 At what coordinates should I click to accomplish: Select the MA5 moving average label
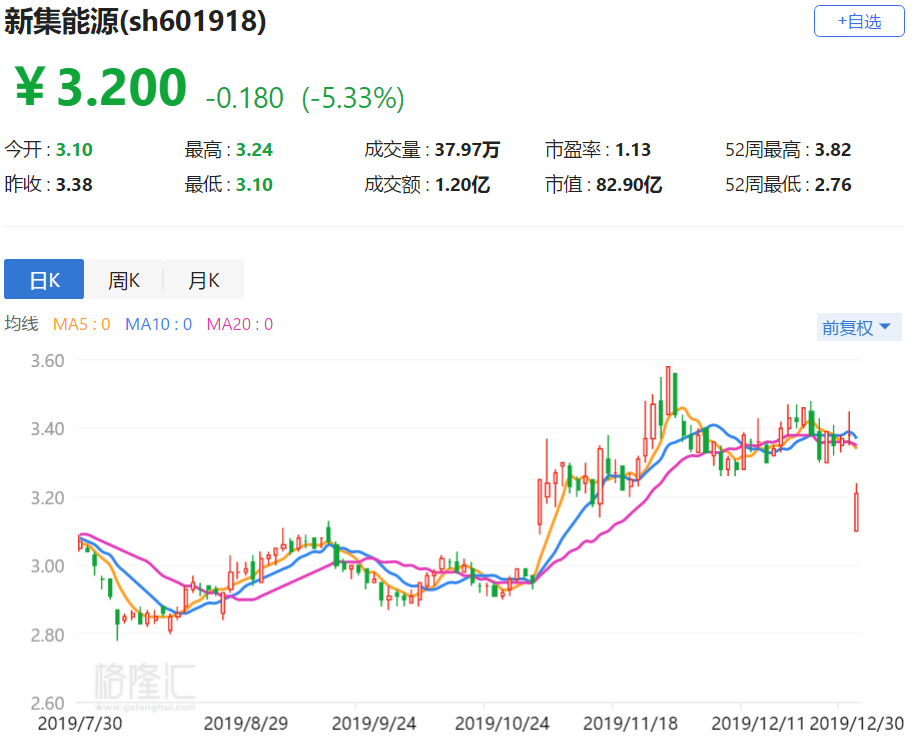coord(81,324)
